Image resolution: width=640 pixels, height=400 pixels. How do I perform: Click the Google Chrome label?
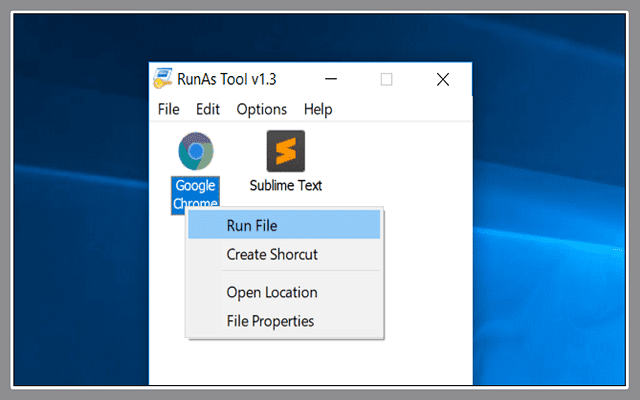tap(195, 194)
